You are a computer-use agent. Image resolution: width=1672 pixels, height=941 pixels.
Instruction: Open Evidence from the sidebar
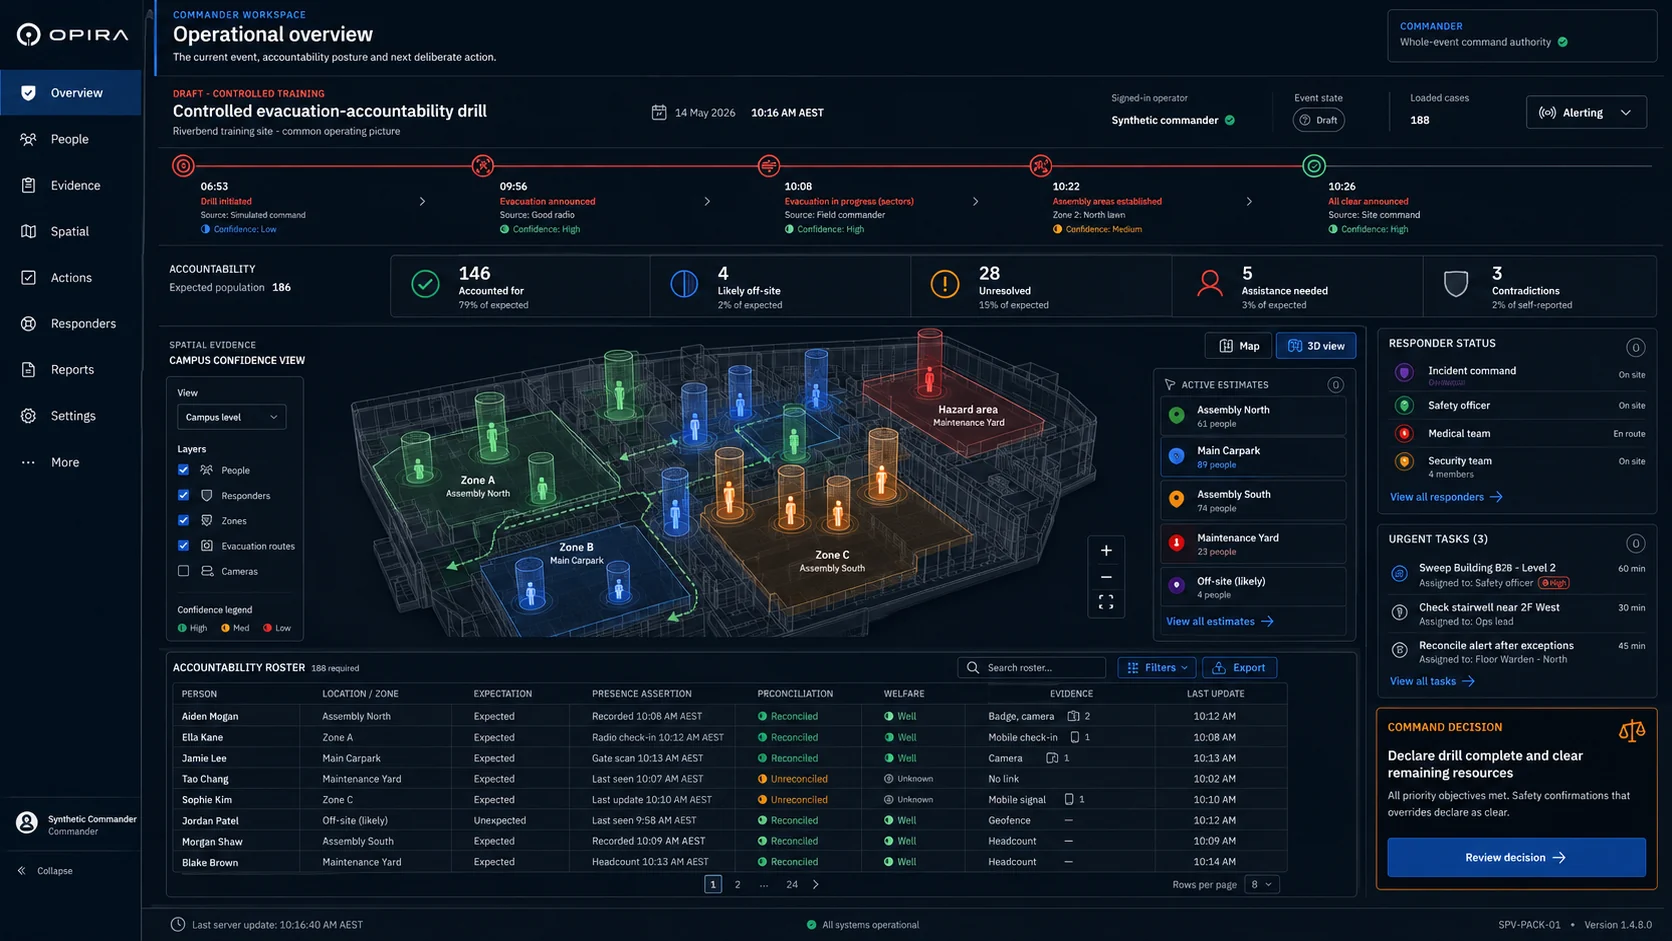tap(70, 185)
